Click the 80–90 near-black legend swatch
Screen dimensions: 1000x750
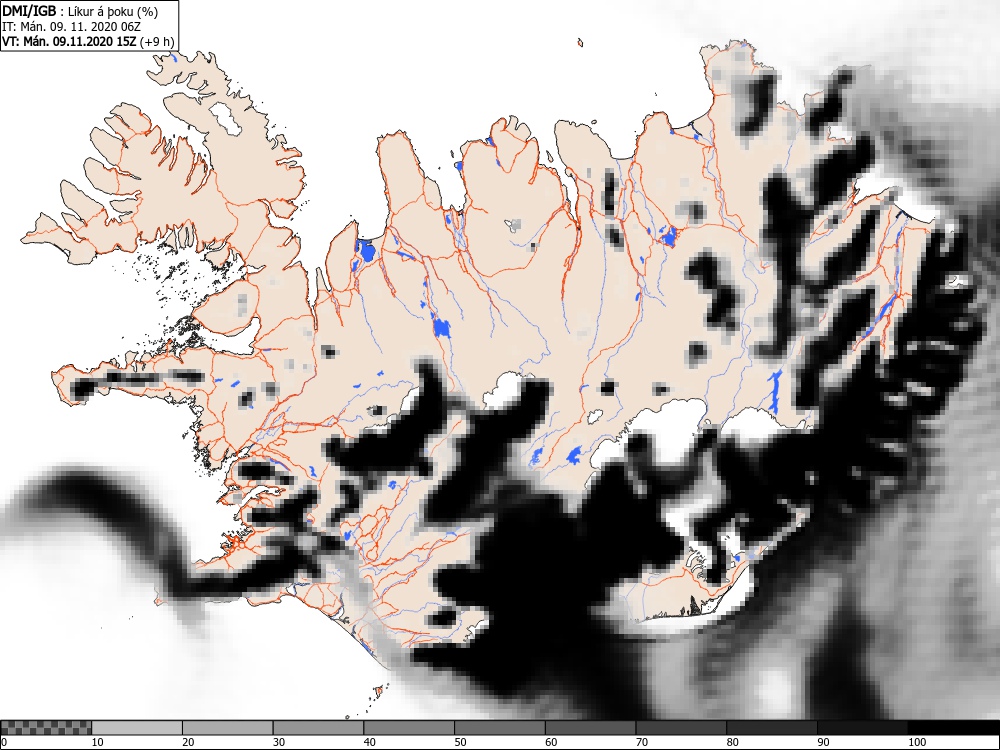point(772,728)
